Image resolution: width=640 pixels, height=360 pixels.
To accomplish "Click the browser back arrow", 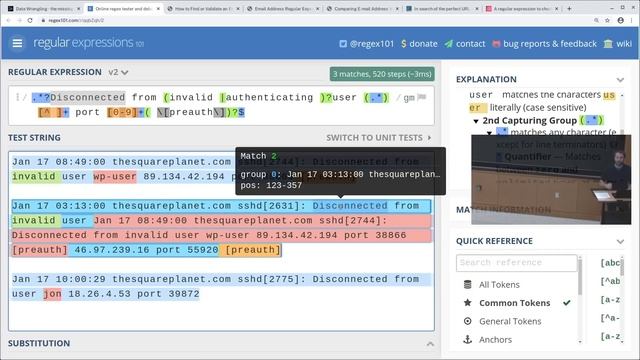I will [9, 20].
